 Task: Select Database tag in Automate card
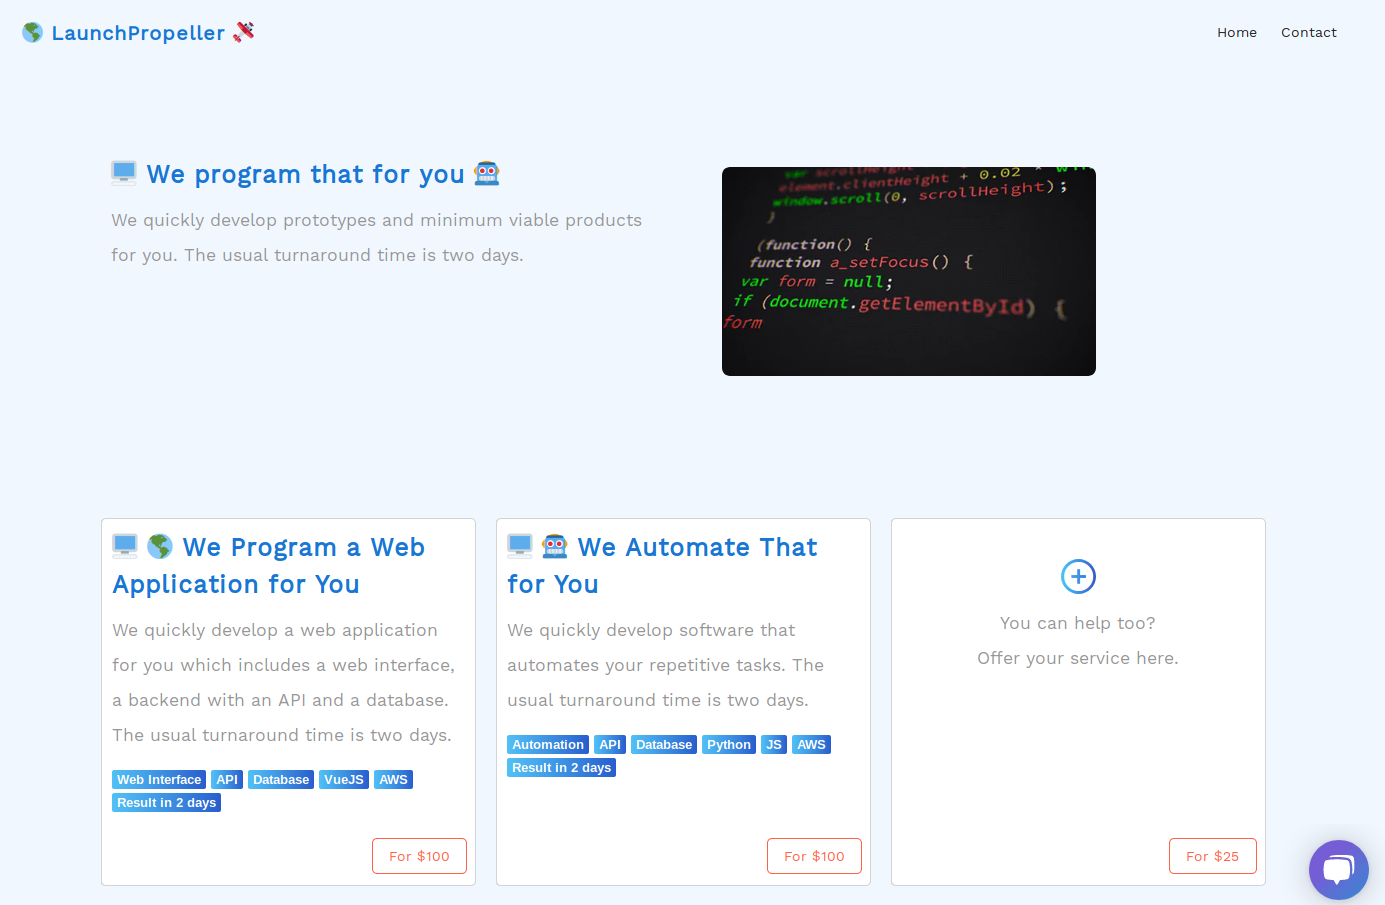[x=664, y=745]
